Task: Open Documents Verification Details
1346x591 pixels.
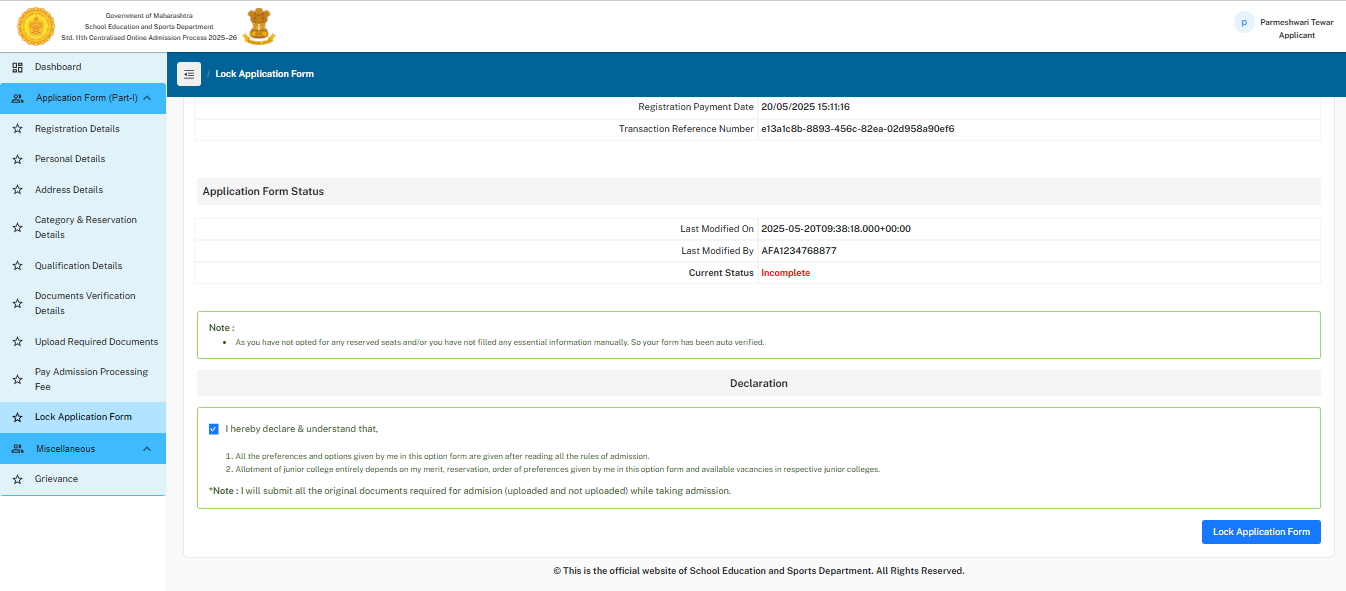Action: 85,303
